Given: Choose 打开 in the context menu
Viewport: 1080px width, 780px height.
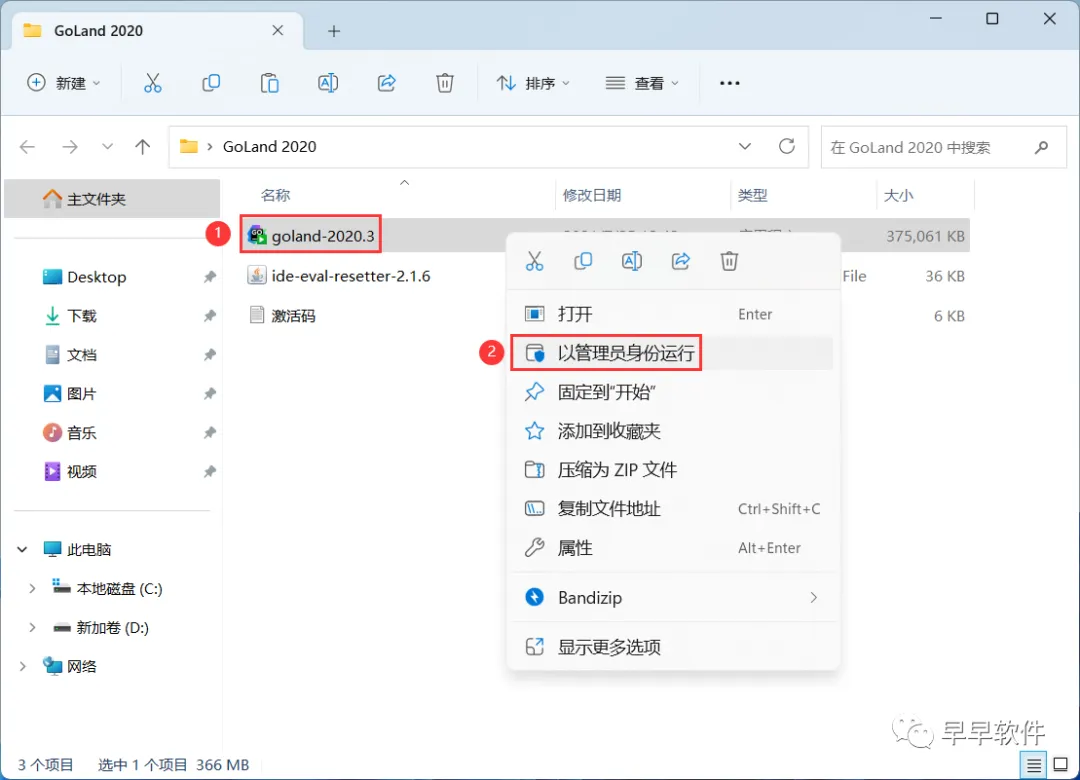Looking at the screenshot, I should pos(673,314).
